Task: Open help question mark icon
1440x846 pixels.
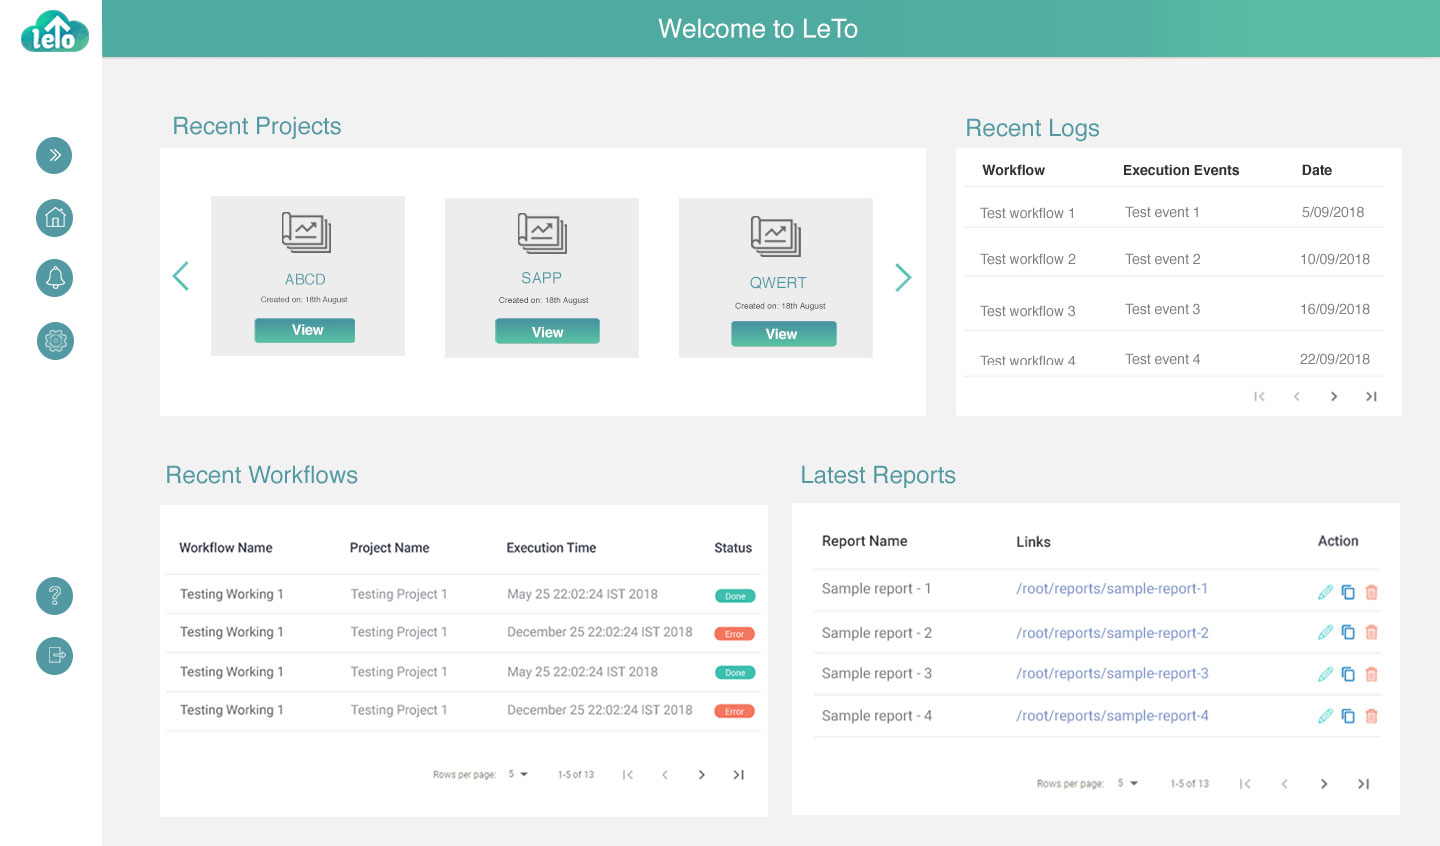Action: point(55,596)
